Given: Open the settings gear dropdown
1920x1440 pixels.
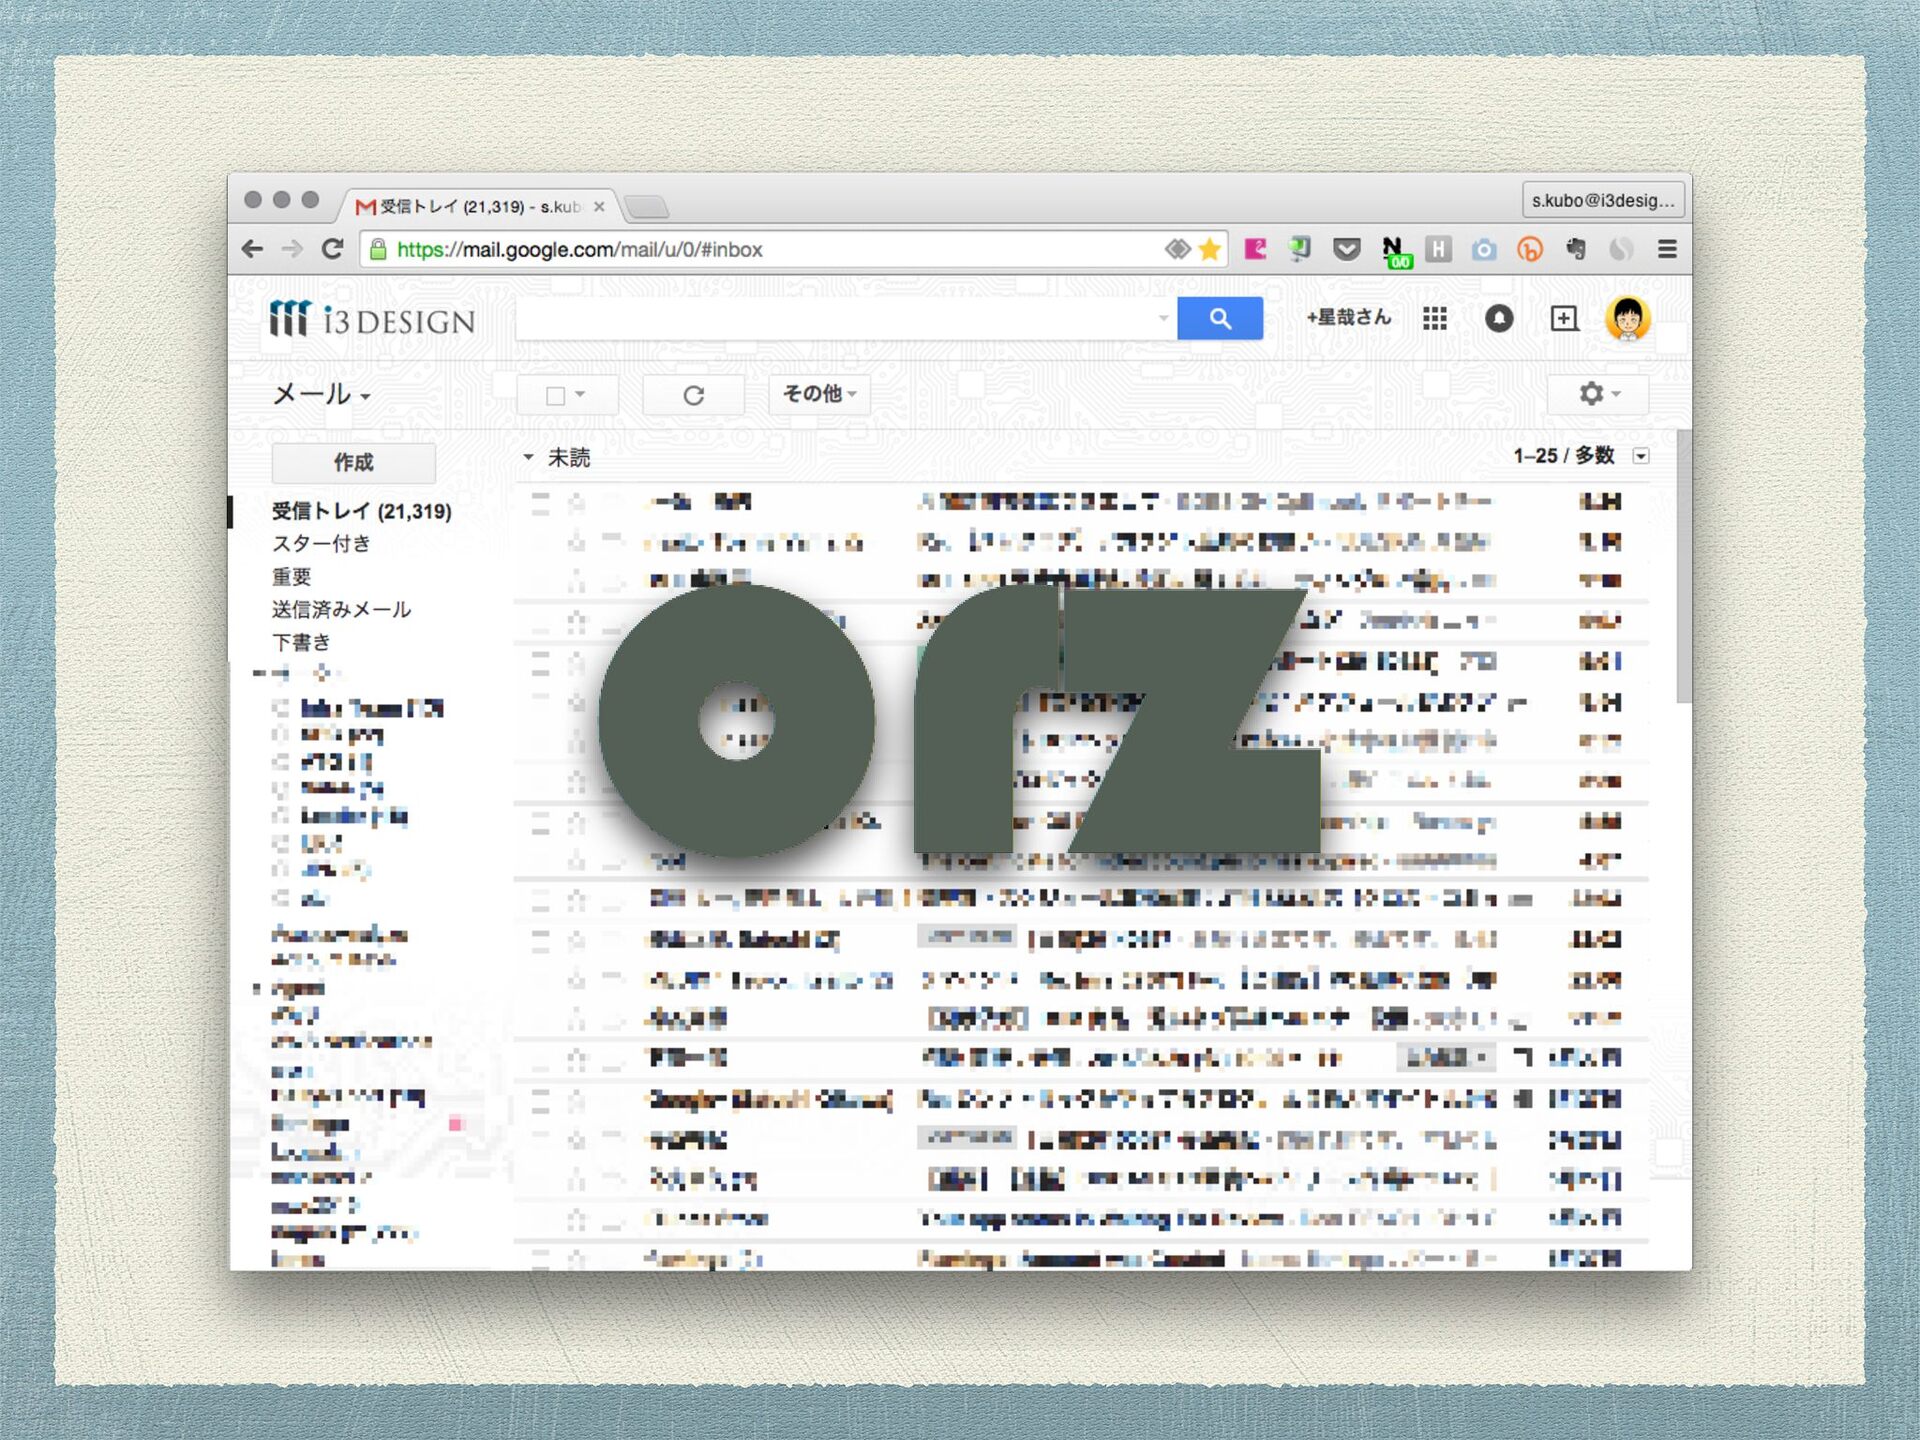Looking at the screenshot, I should [1597, 394].
